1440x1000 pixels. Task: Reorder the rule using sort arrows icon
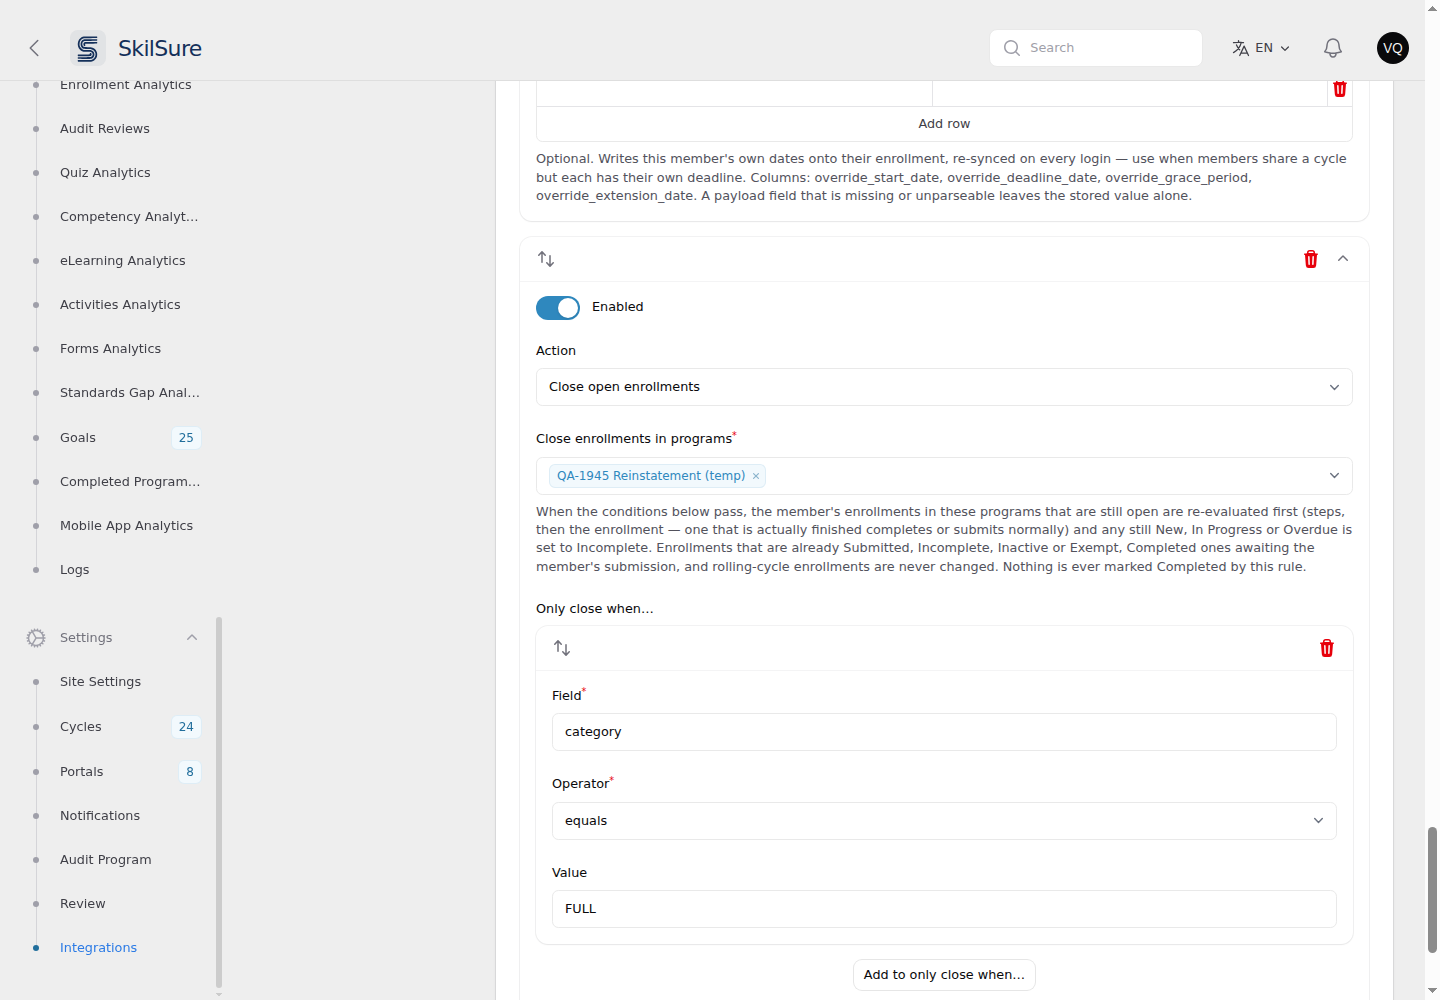[x=546, y=259]
